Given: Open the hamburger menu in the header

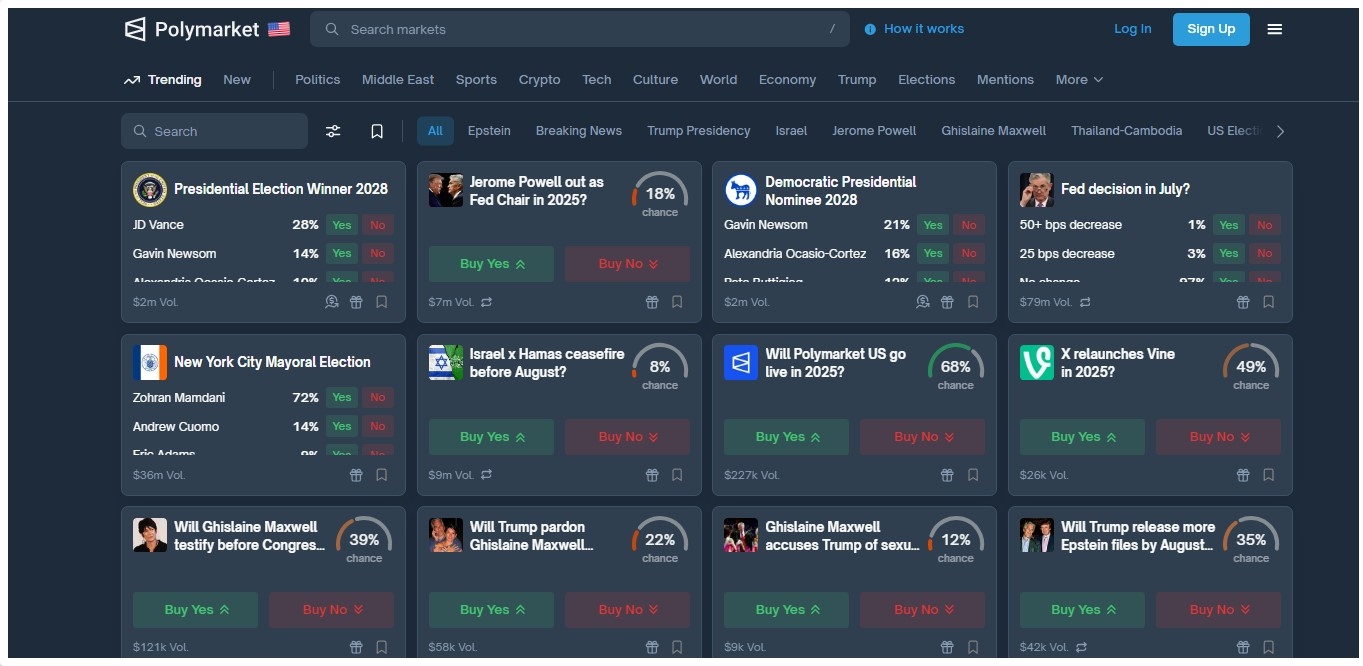Looking at the screenshot, I should (1274, 29).
